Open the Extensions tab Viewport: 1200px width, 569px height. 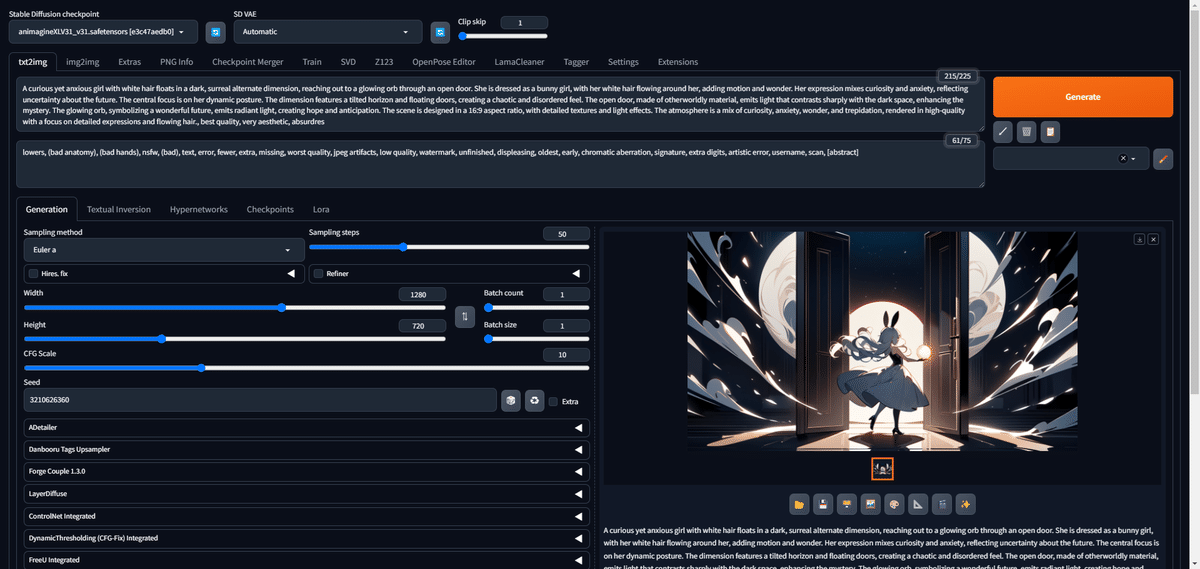click(678, 62)
